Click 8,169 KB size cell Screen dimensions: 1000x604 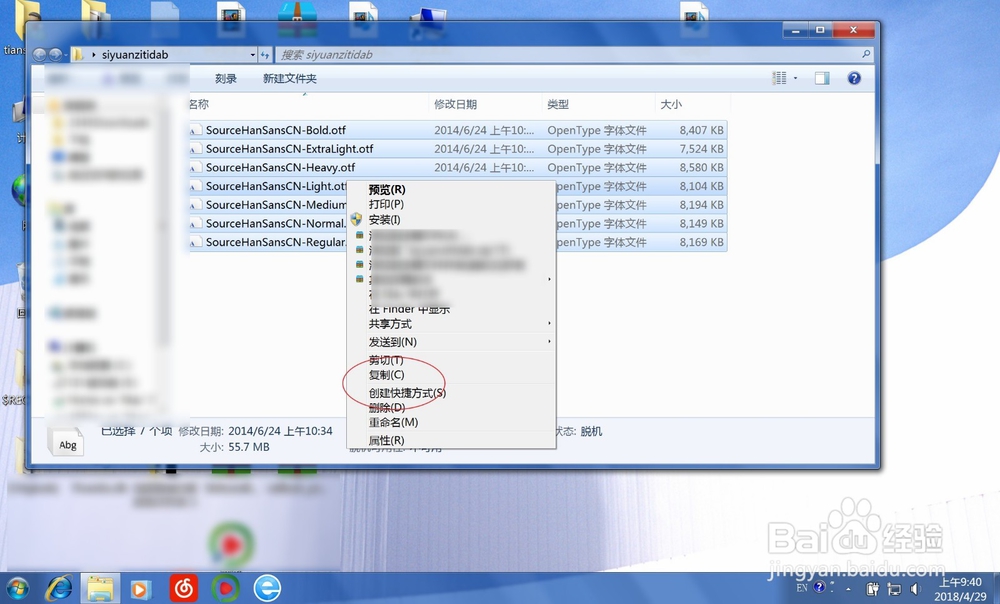pyautogui.click(x=702, y=242)
